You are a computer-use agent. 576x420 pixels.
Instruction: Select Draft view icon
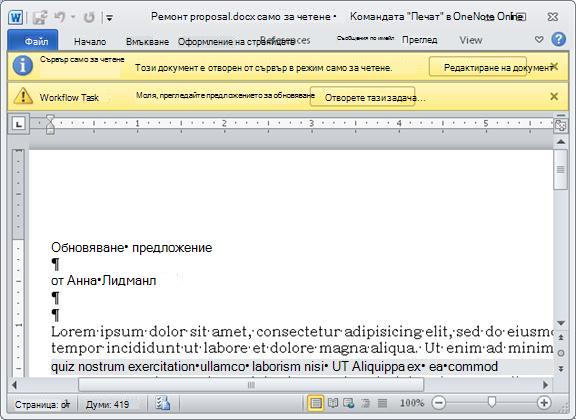tap(382, 403)
